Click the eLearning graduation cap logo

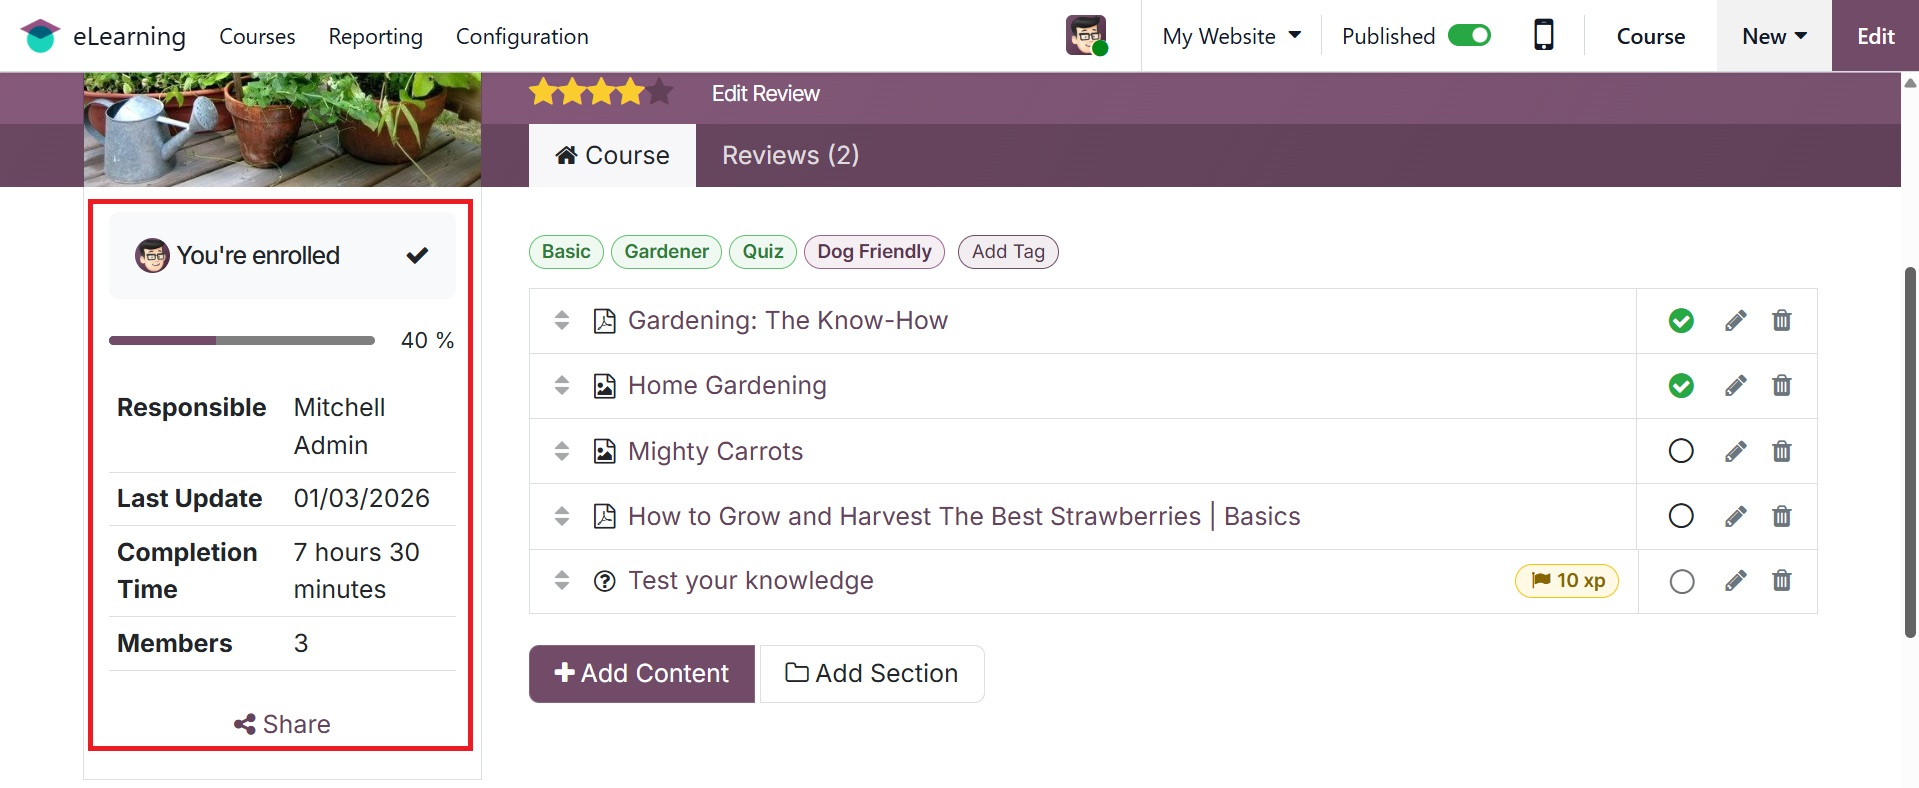40,36
